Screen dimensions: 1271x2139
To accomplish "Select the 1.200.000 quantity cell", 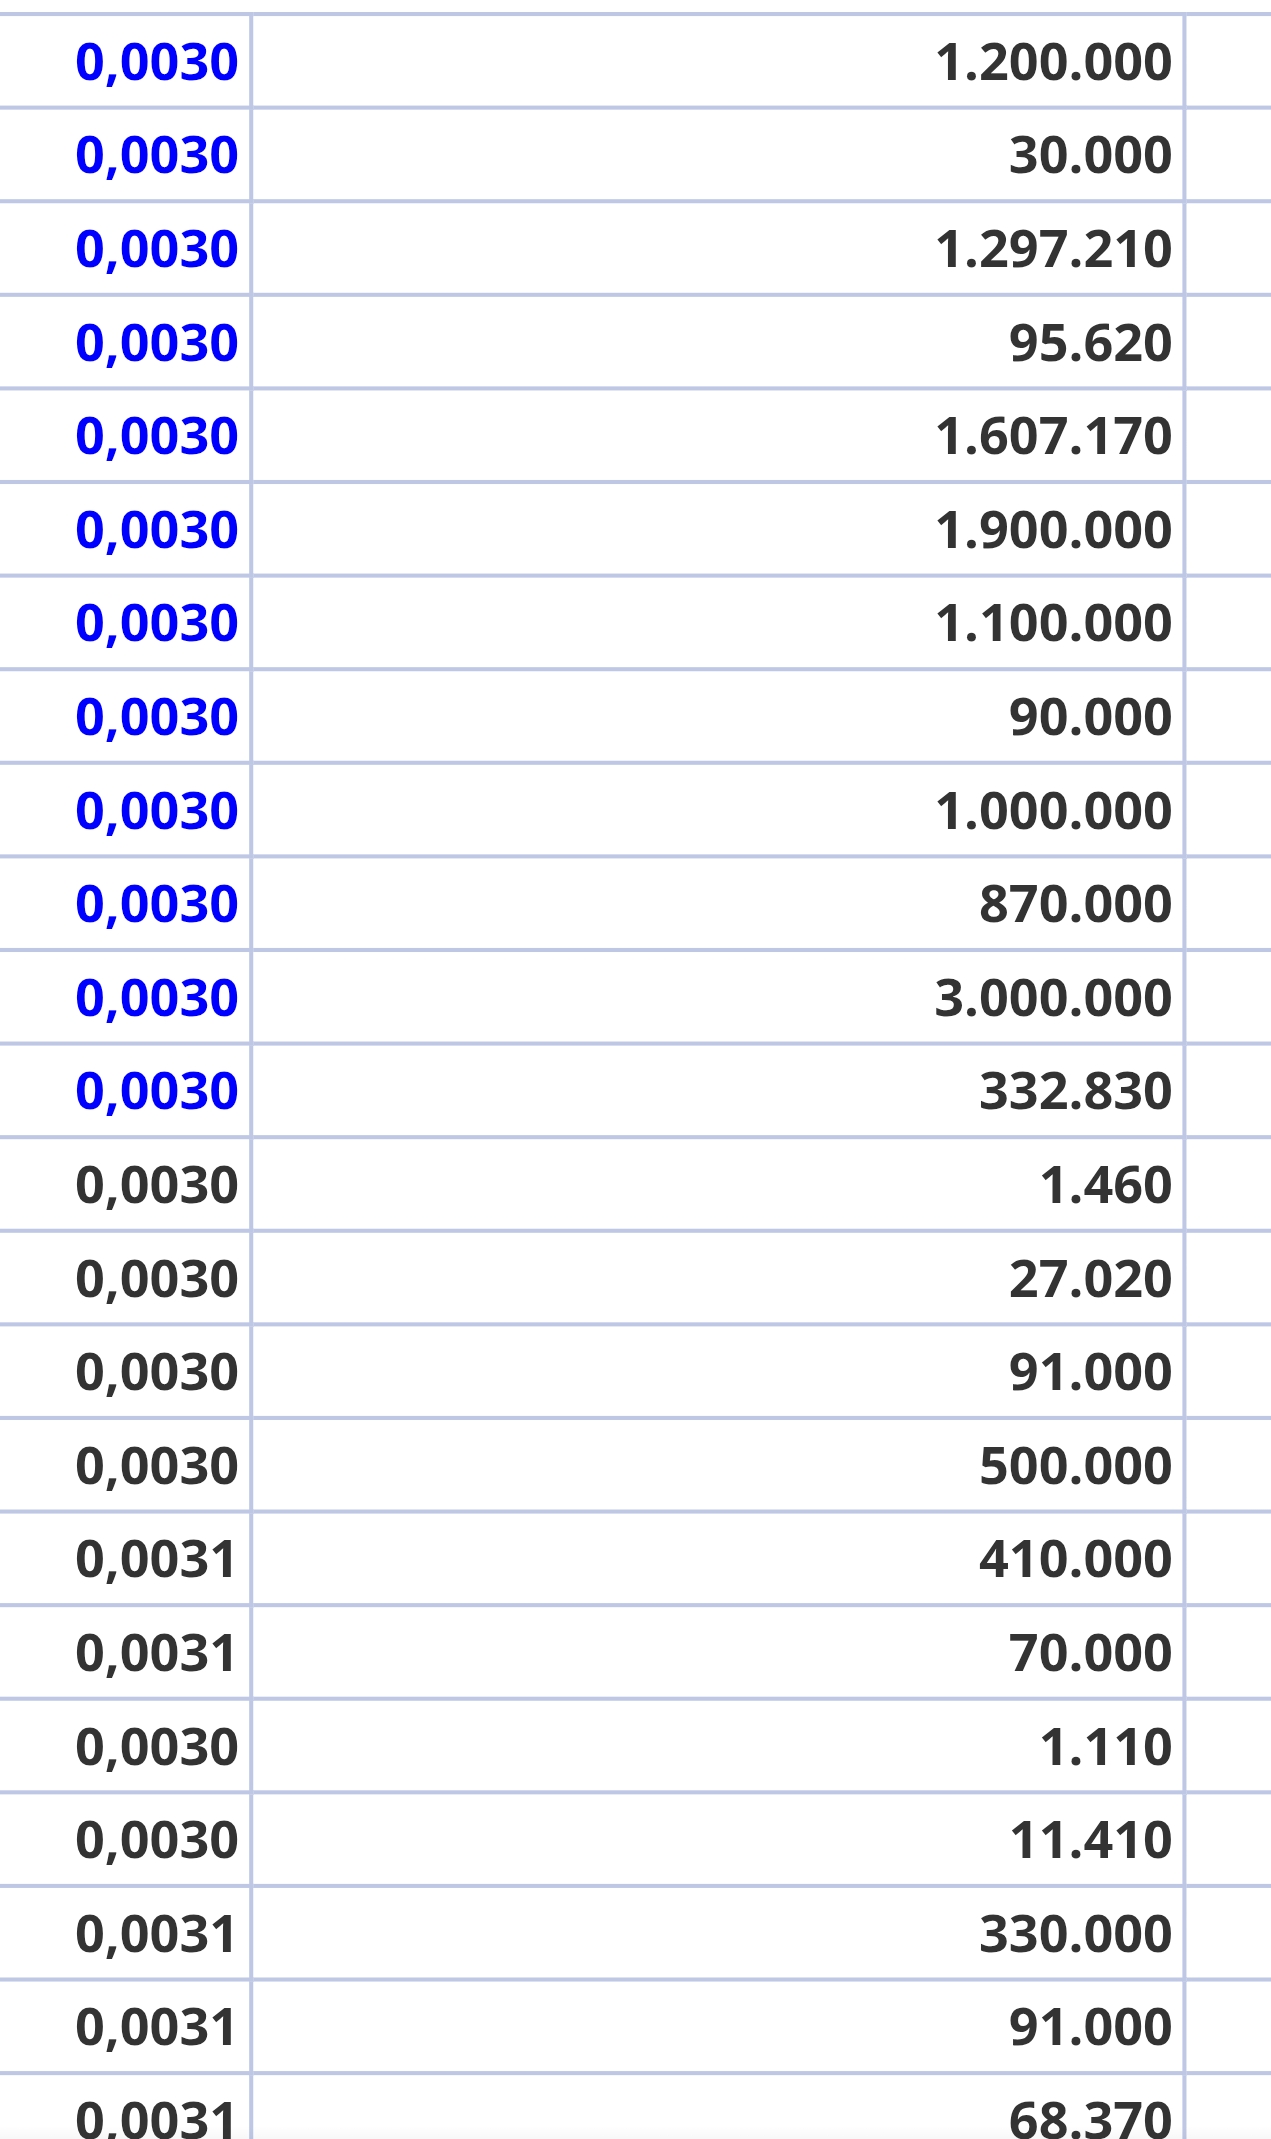I will 718,62.
